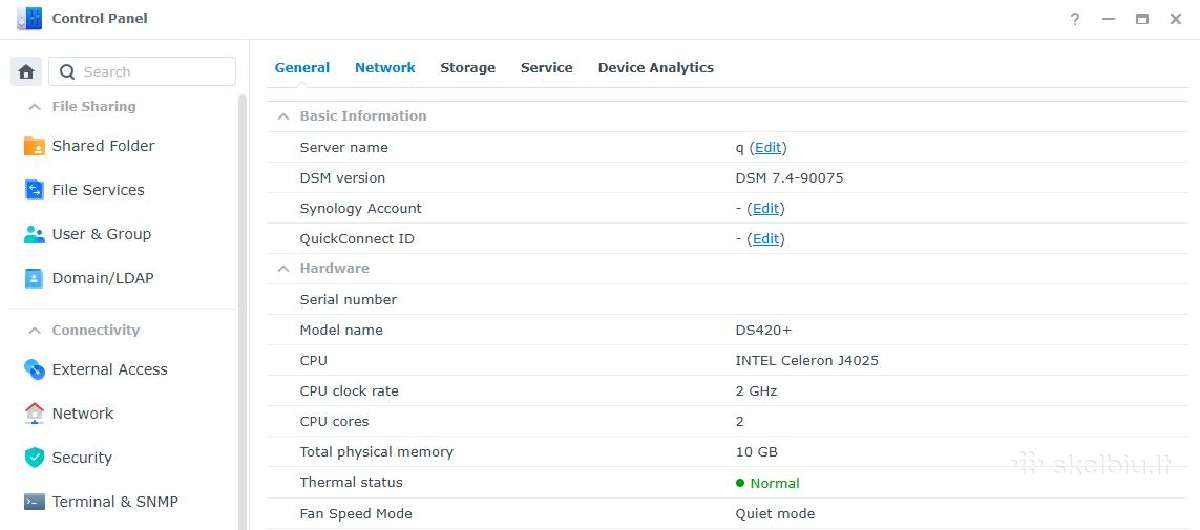Collapse the Connectivity section
Image resolution: width=1200 pixels, height=530 pixels.
(34, 330)
